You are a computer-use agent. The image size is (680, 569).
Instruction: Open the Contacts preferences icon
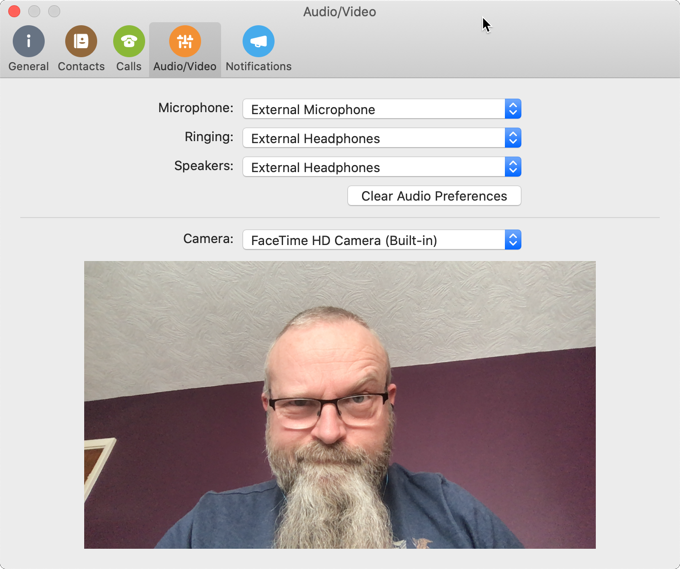tap(81, 41)
